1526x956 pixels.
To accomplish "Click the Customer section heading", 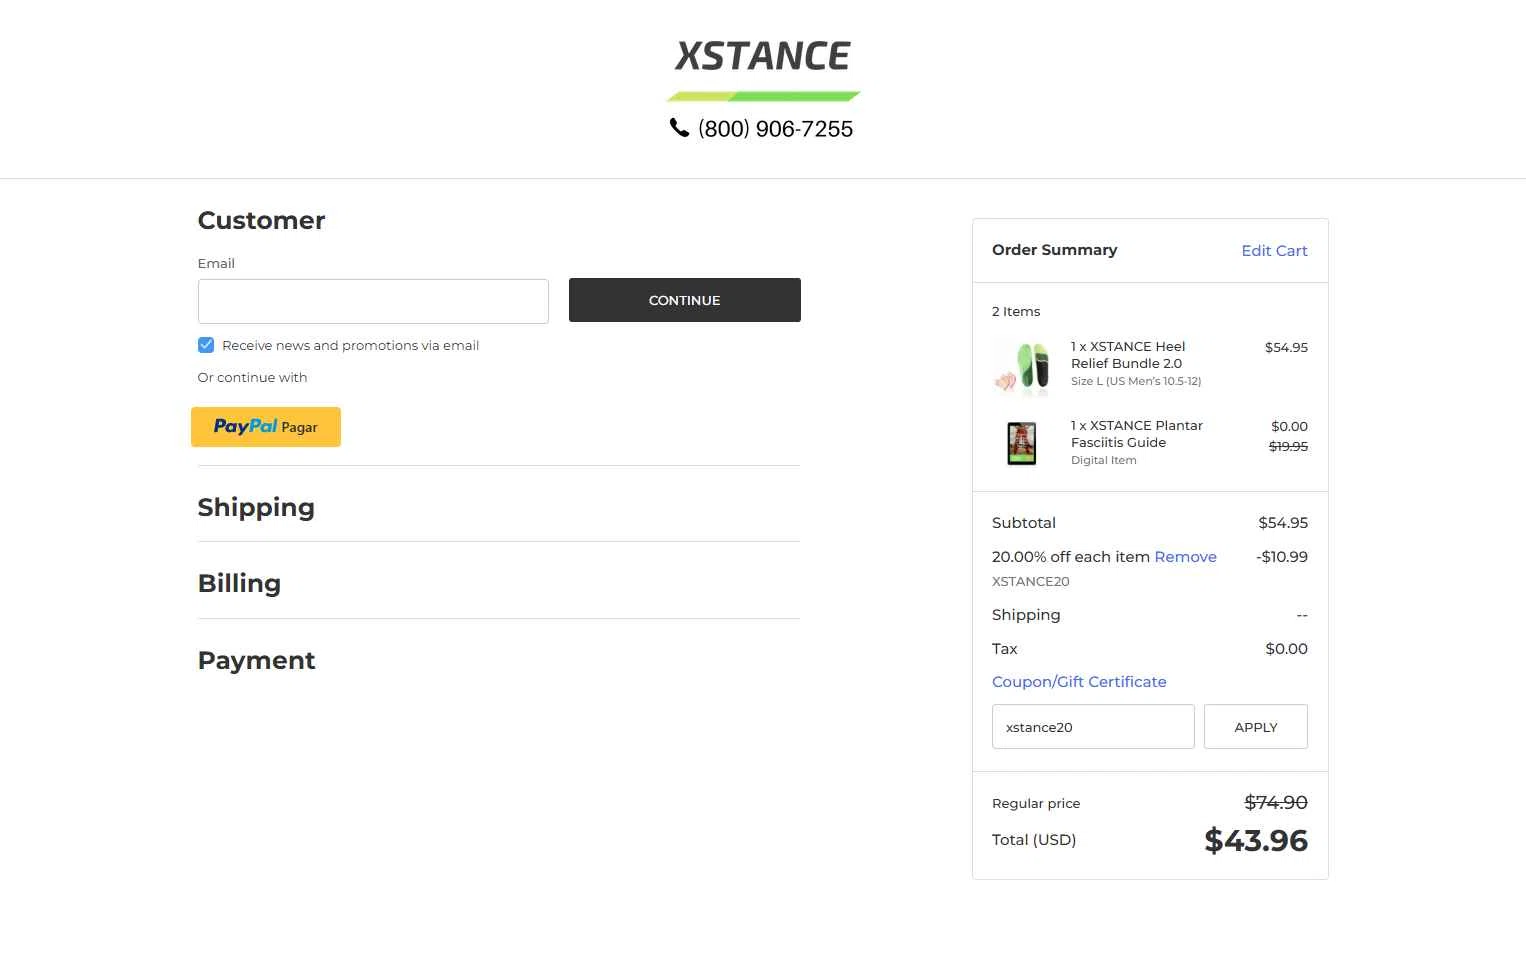I will point(261,220).
